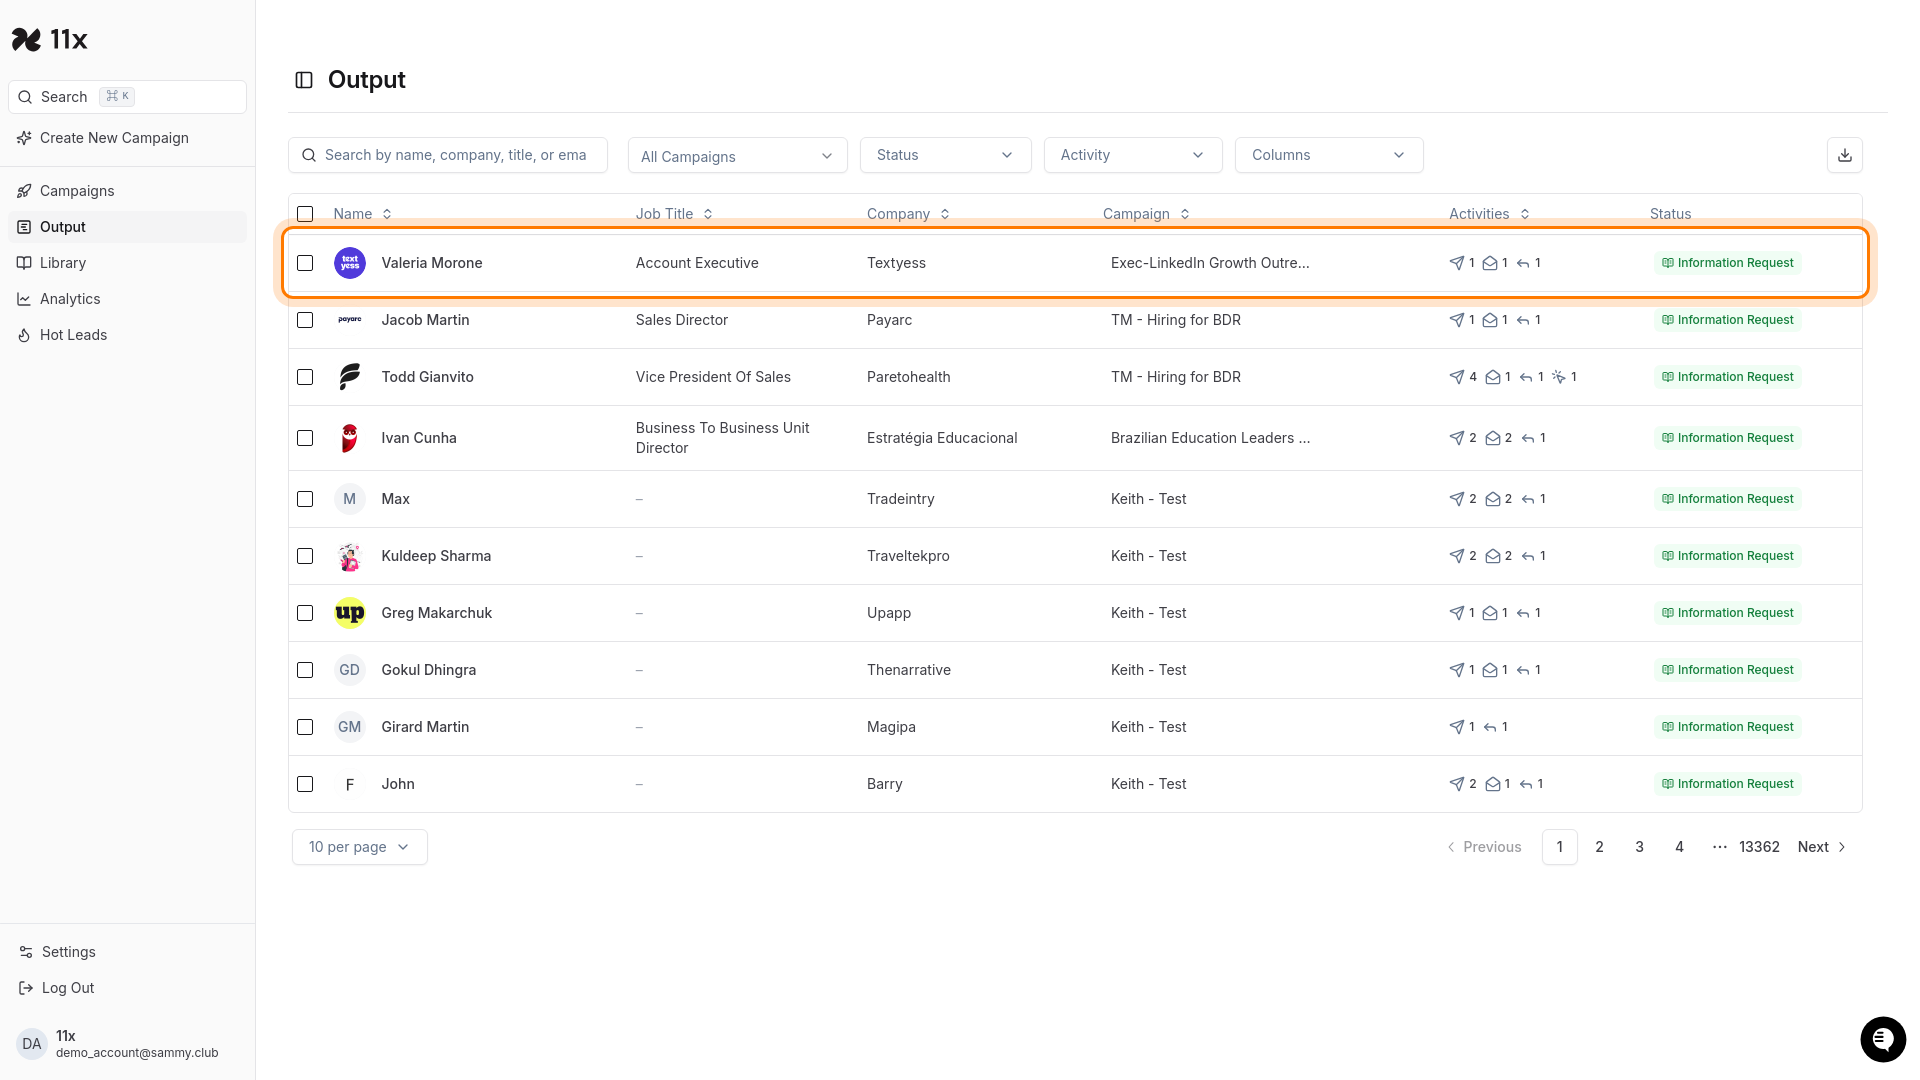This screenshot has width=1920, height=1080.
Task: Go to page 3
Action: 1639,847
